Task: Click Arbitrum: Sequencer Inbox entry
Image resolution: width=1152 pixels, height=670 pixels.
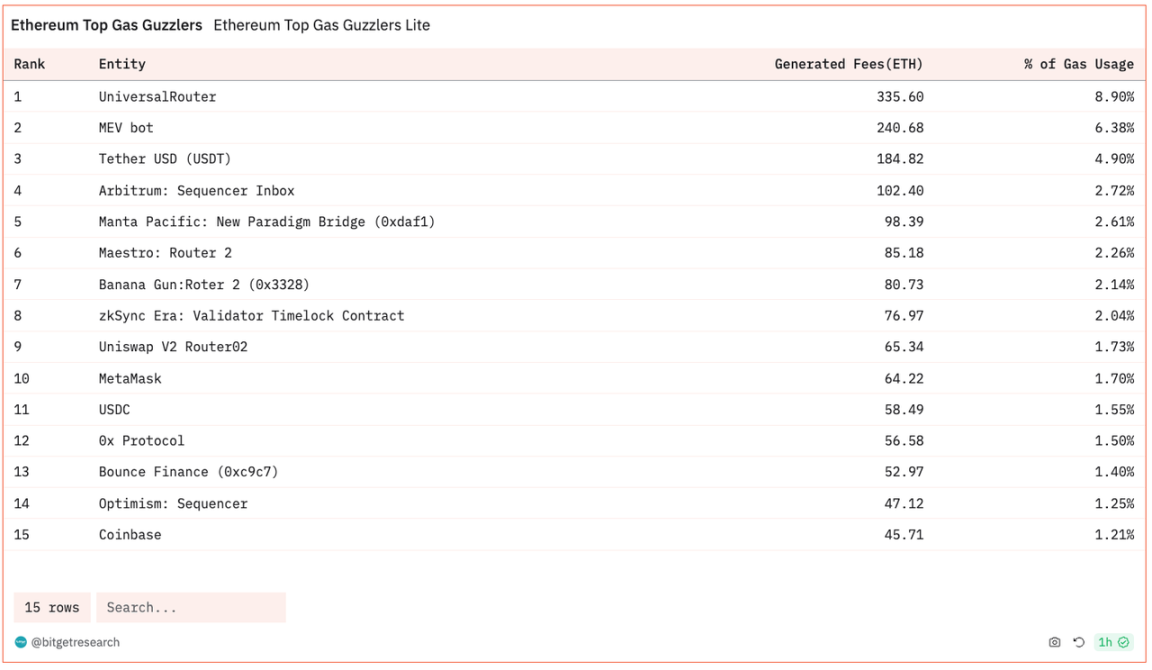Action: point(196,190)
